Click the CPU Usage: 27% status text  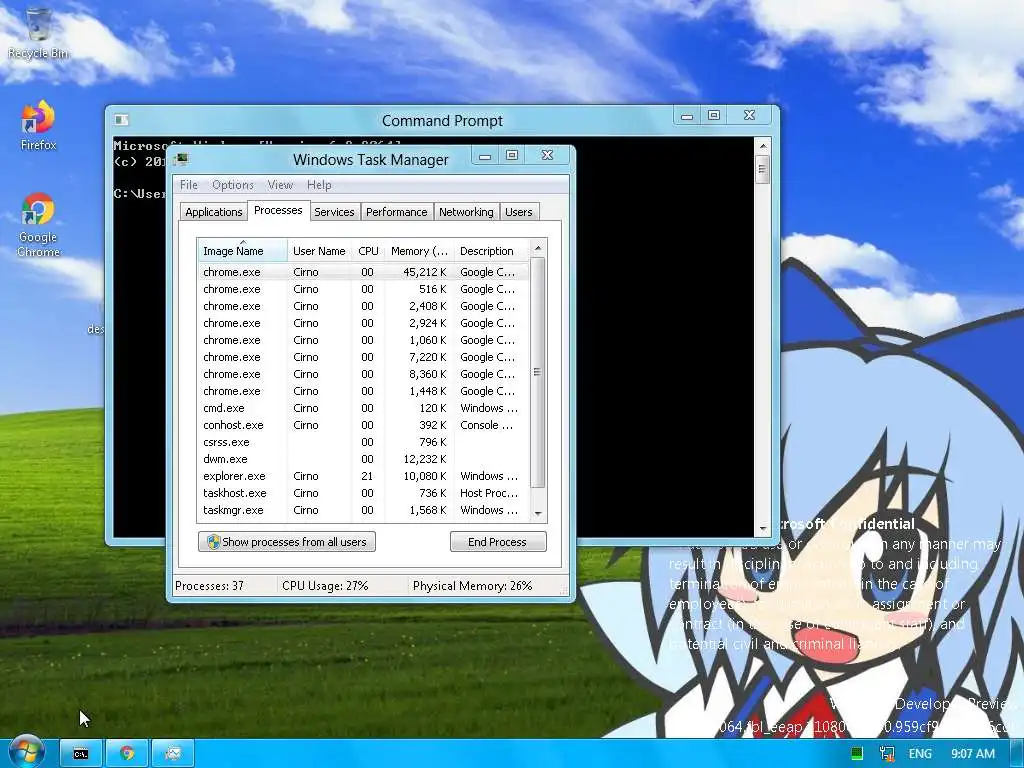click(x=325, y=586)
